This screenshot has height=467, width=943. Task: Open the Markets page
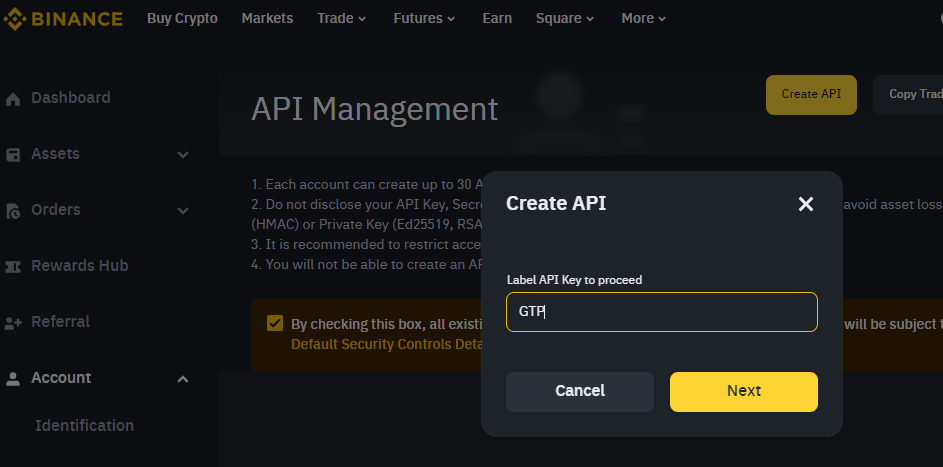[267, 19]
